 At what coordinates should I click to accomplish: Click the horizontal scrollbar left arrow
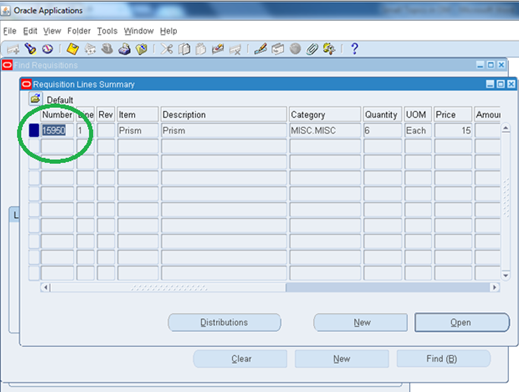tap(46, 287)
